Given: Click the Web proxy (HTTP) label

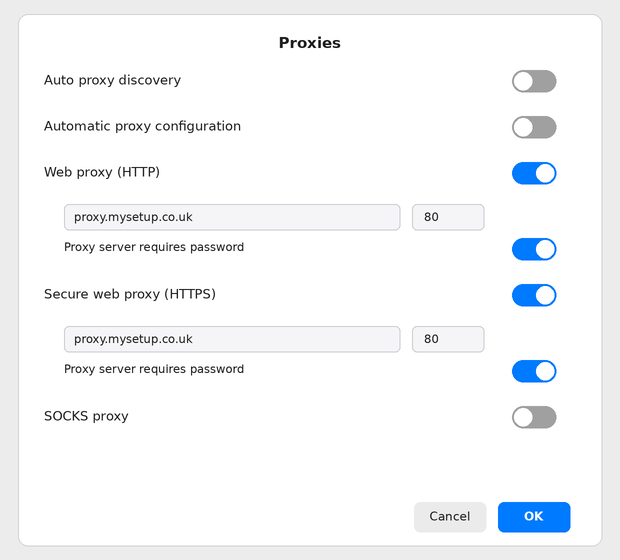Looking at the screenshot, I should [x=102, y=172].
